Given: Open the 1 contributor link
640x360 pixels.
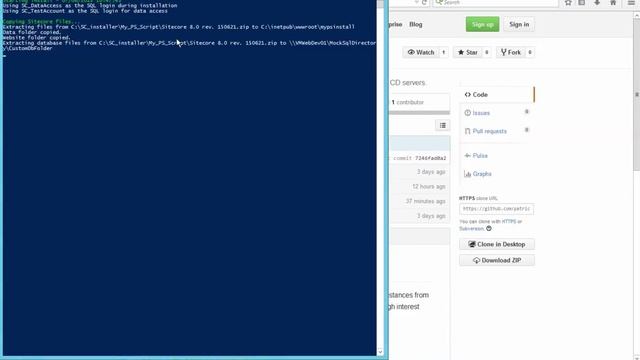Looking at the screenshot, I should point(407,102).
